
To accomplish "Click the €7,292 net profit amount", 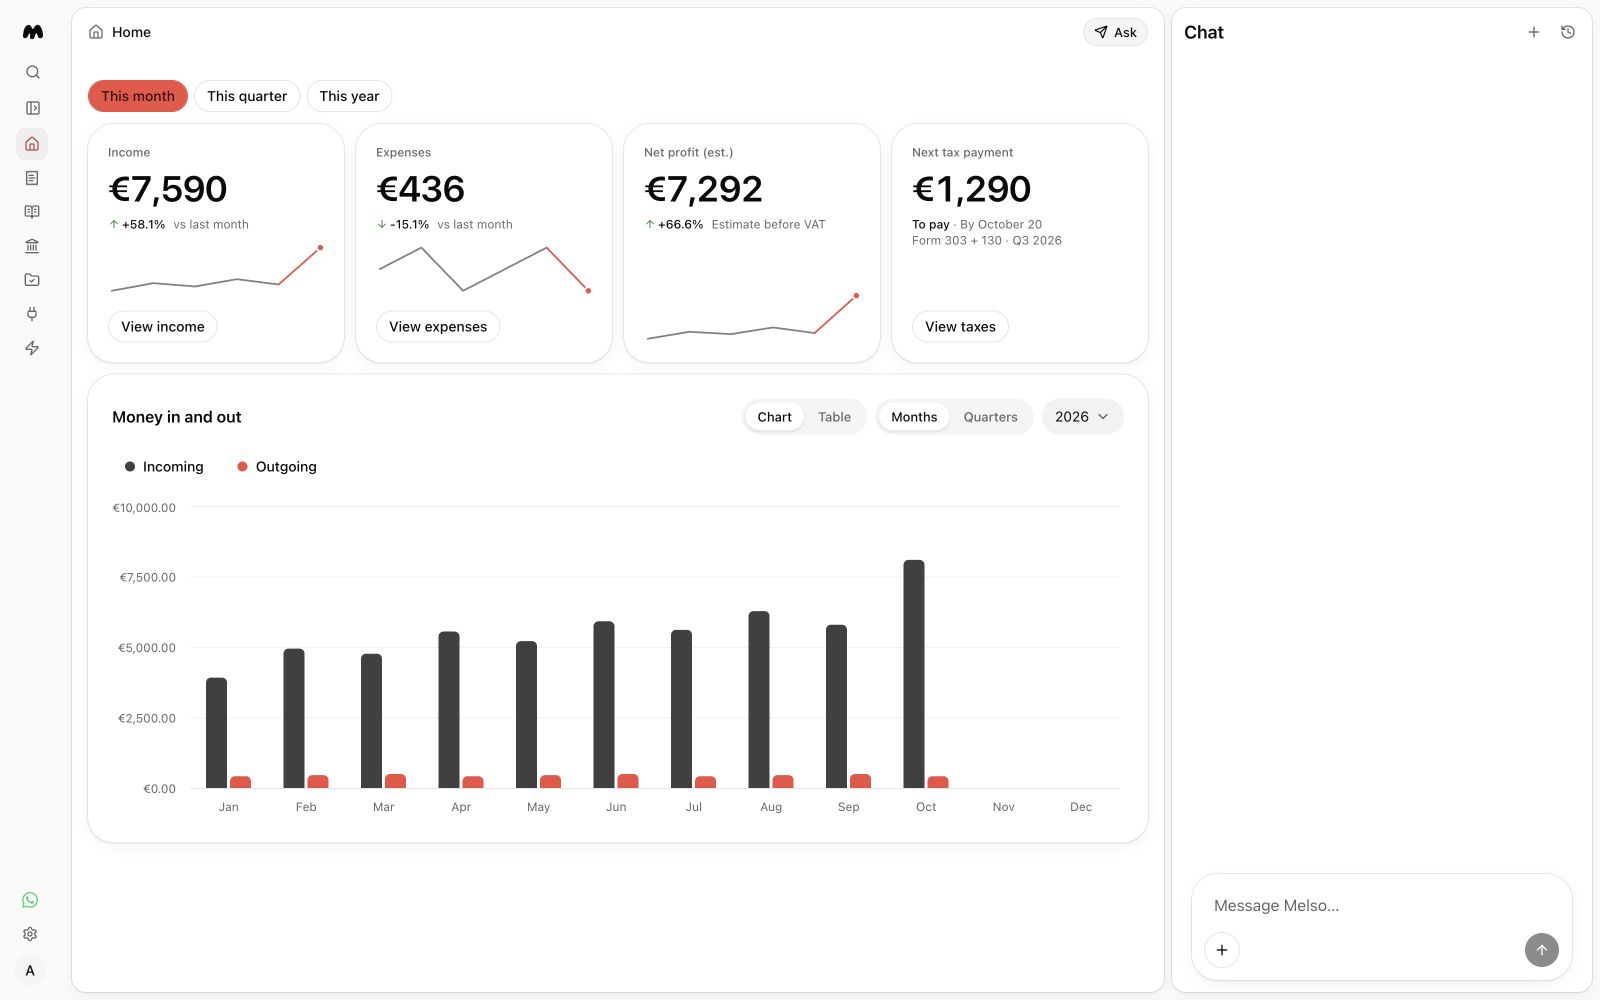I will click(x=703, y=189).
